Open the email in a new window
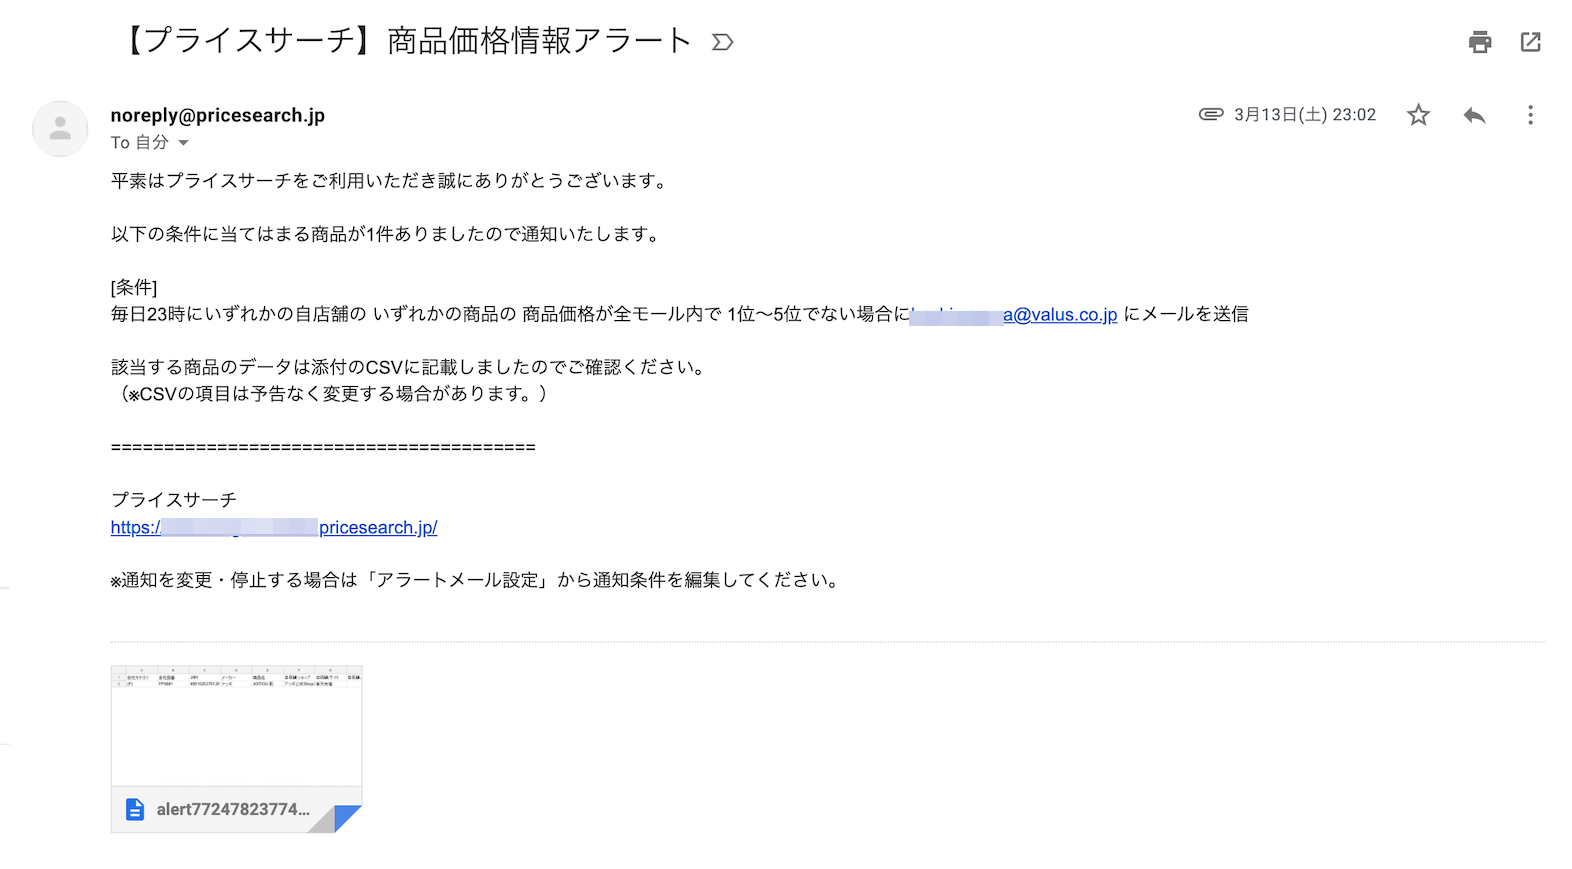Image resolution: width=1572 pixels, height=869 pixels. (1530, 42)
